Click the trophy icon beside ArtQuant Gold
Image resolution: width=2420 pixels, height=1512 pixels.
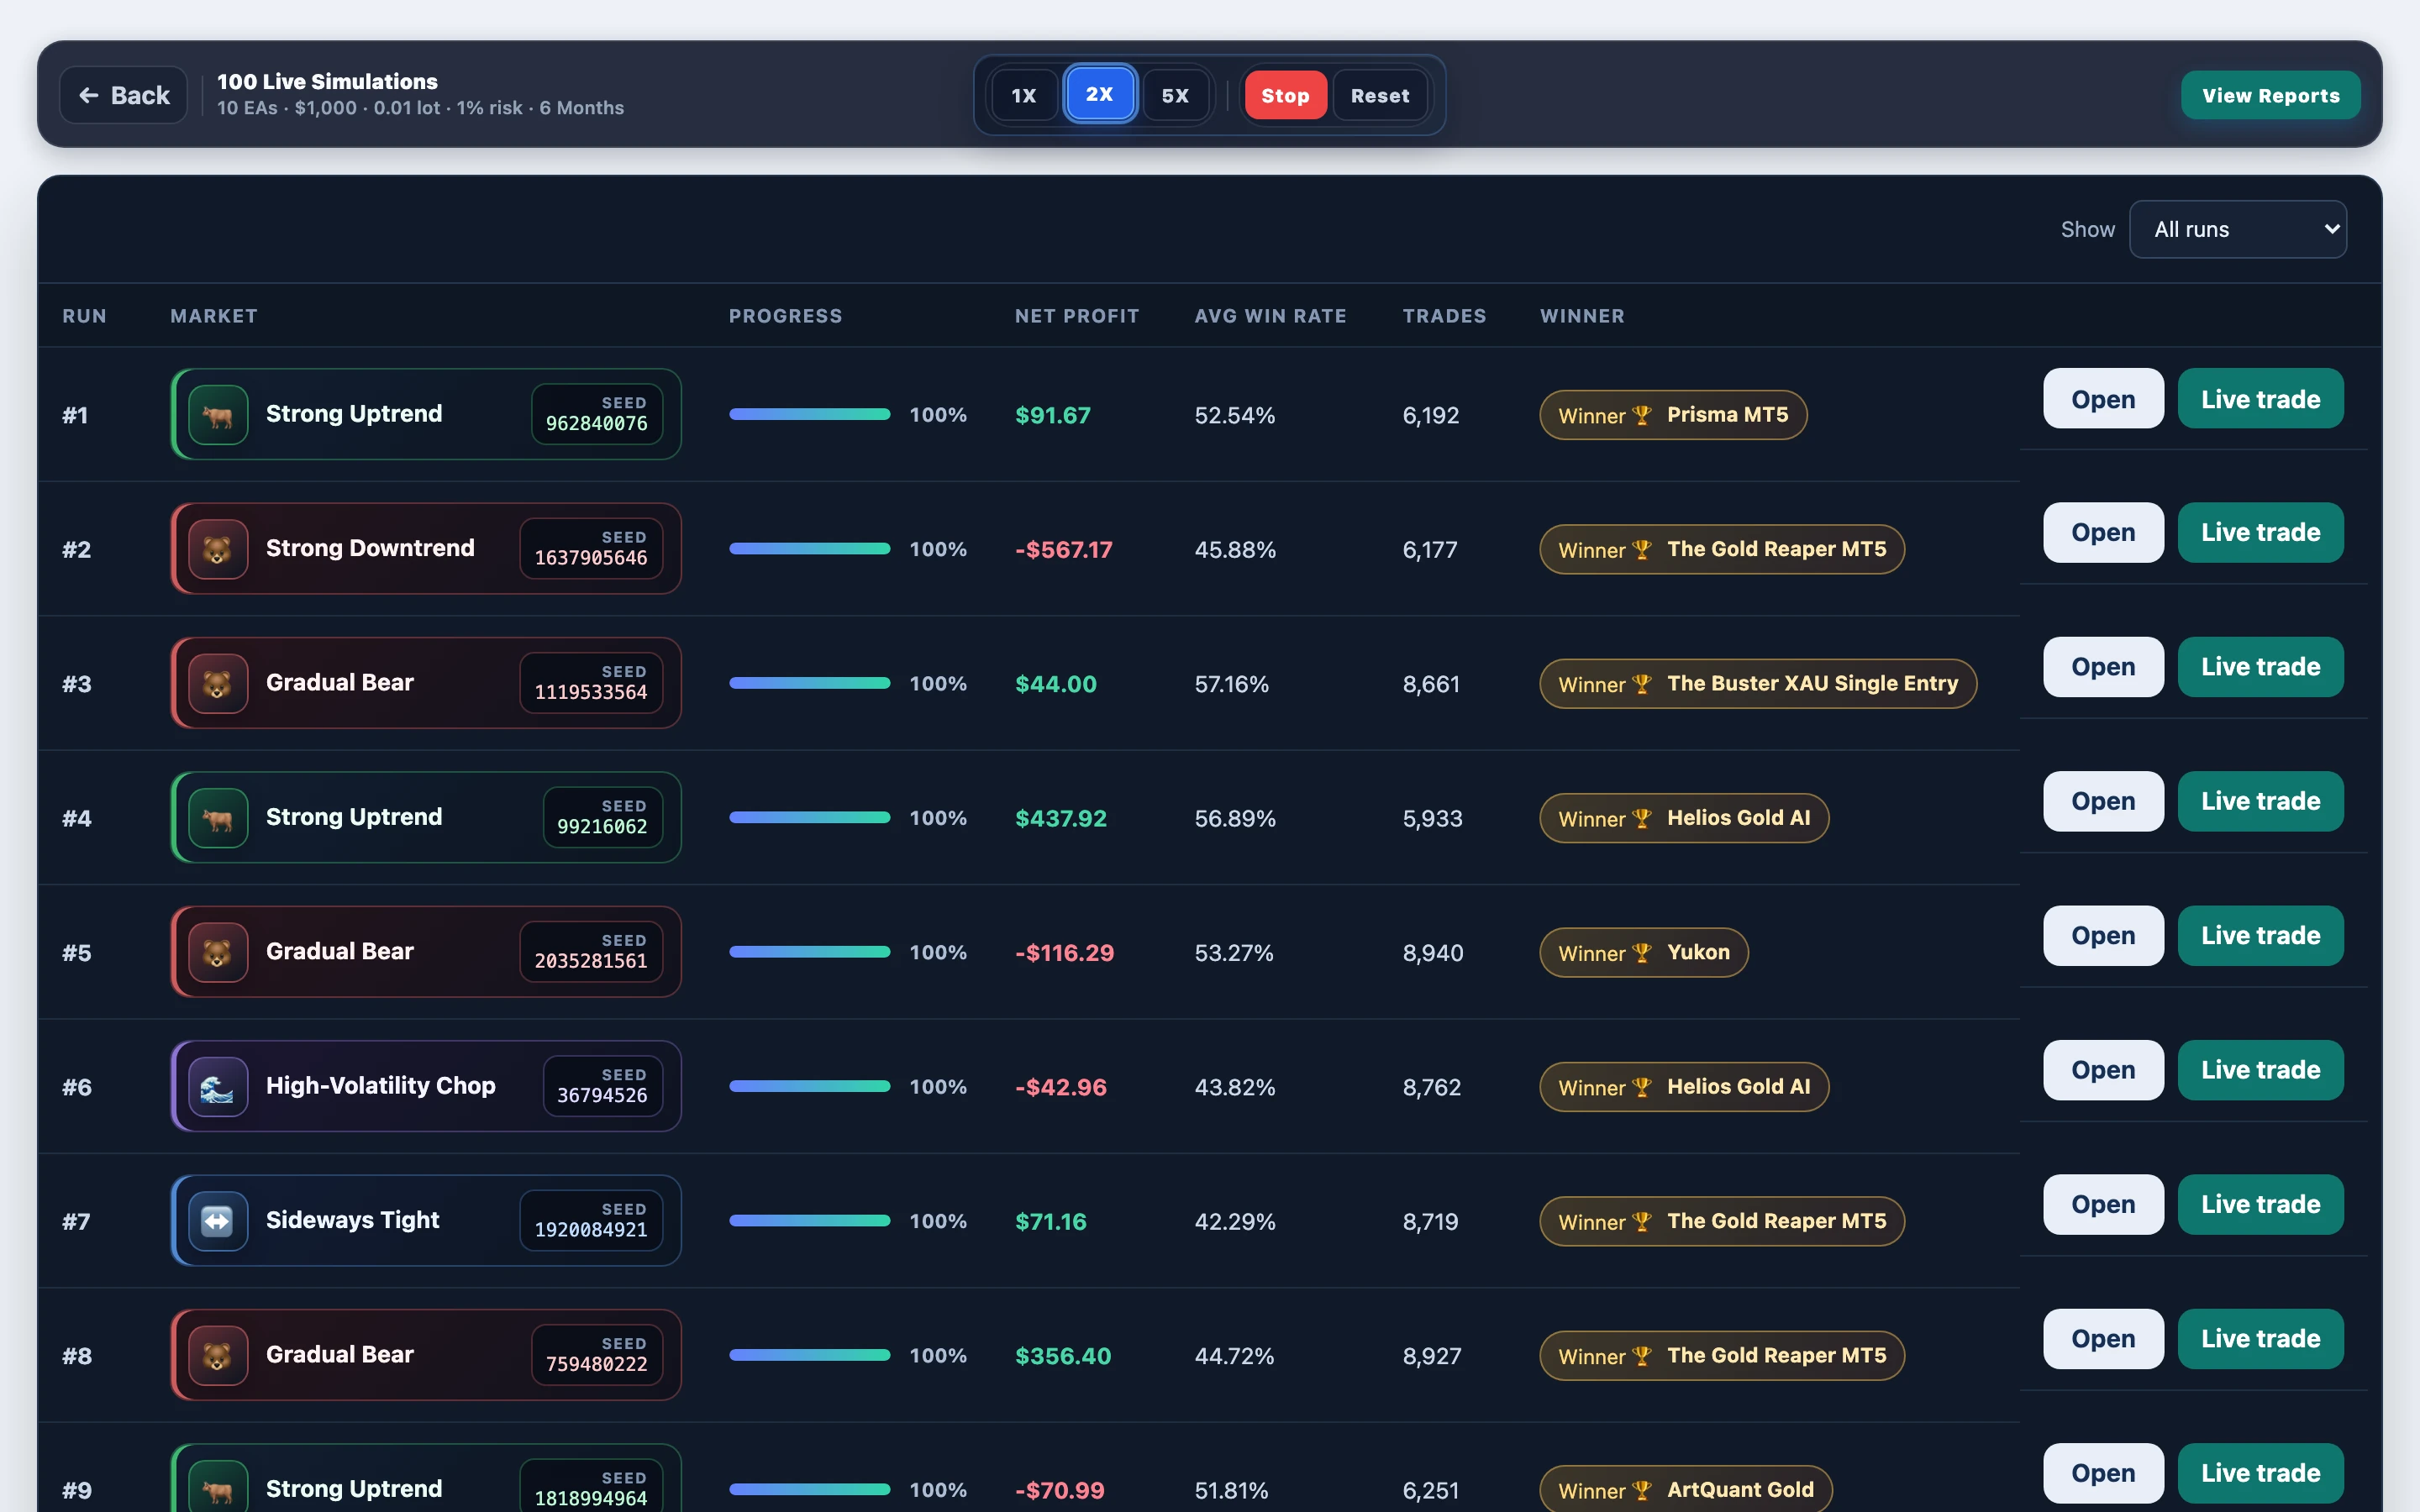[1642, 1490]
